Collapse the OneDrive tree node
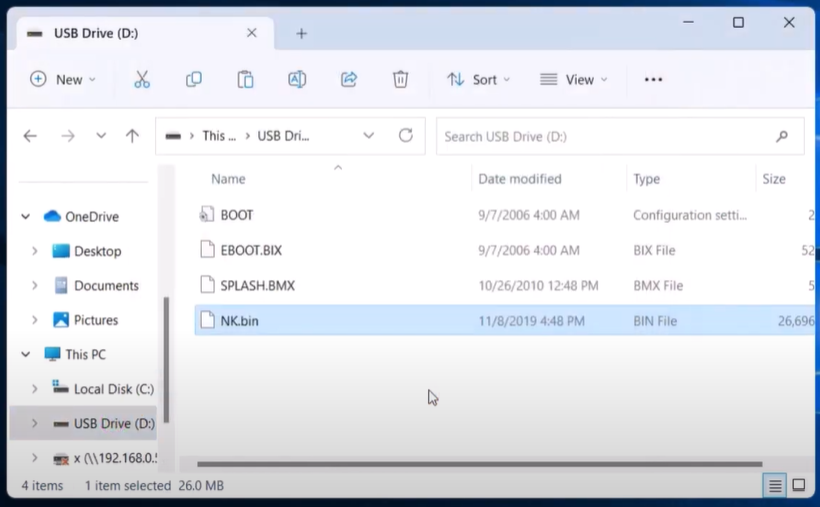820x507 pixels. click(29, 217)
